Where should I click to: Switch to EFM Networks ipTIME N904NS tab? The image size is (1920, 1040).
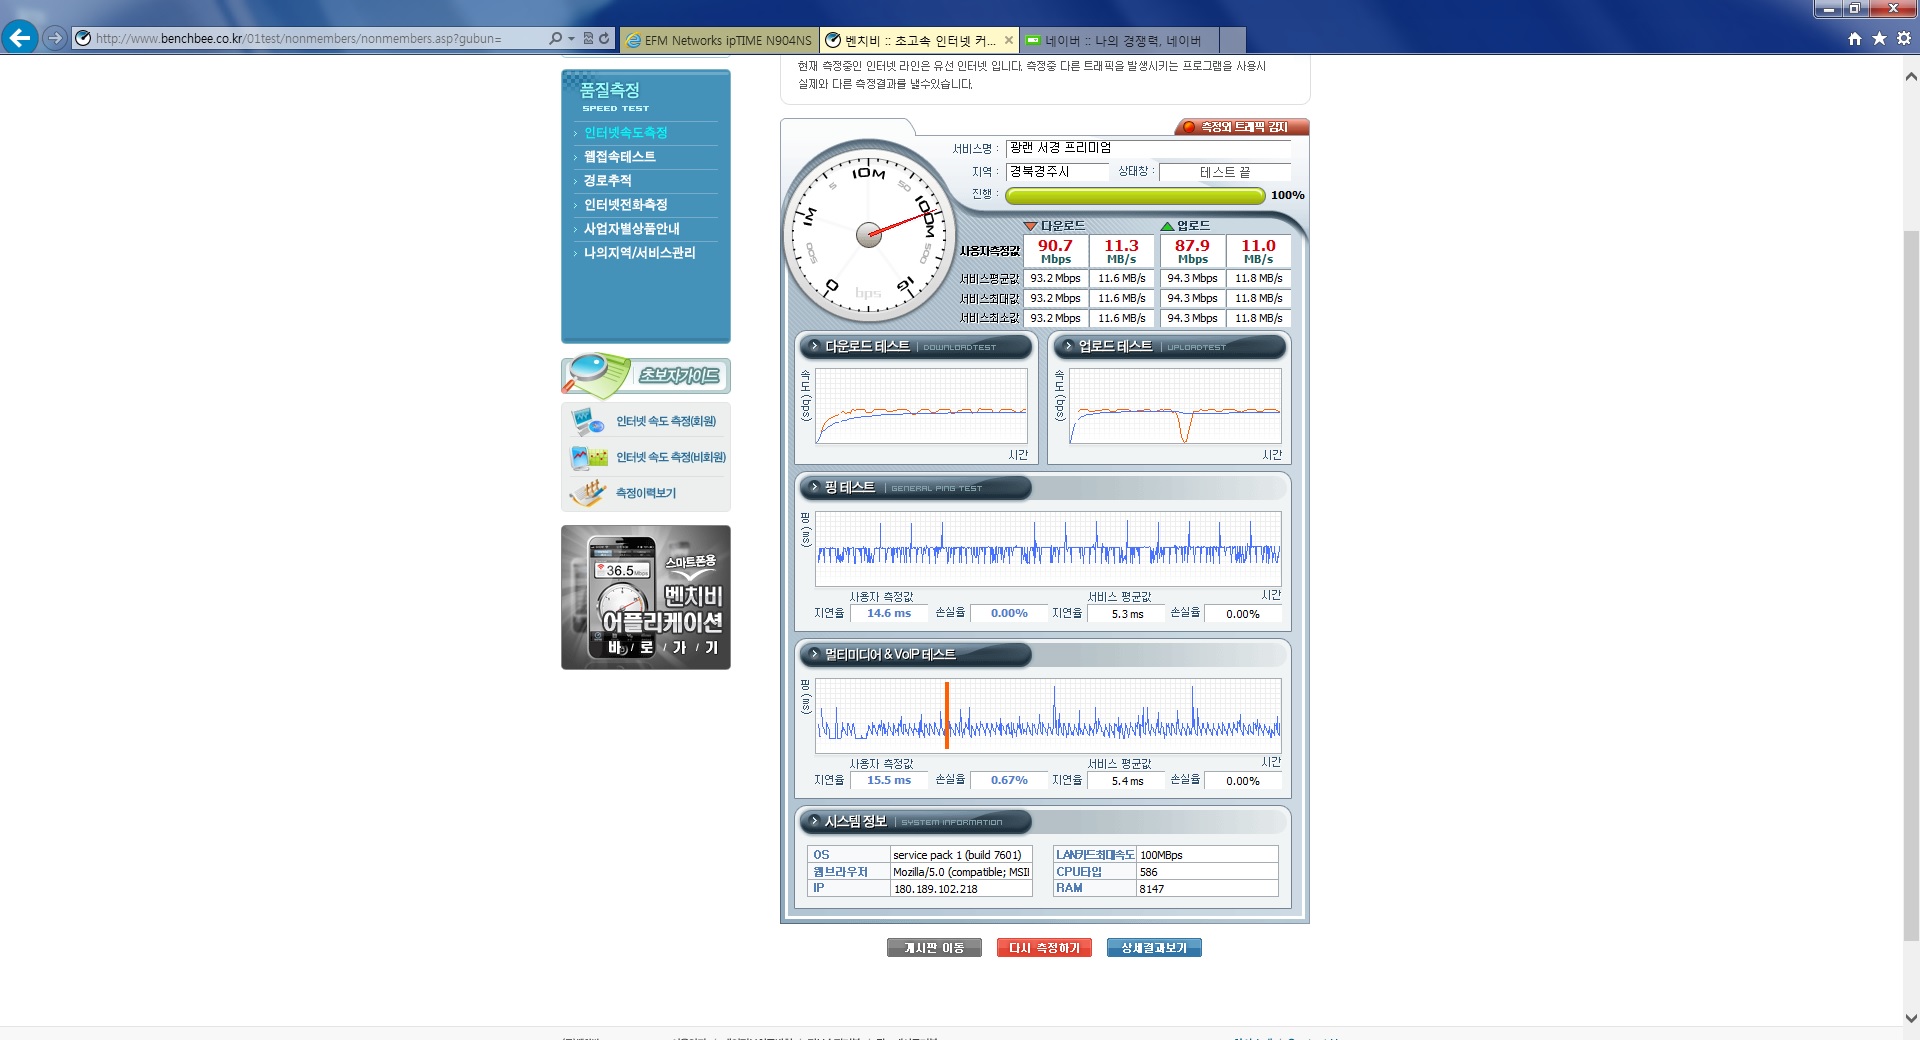719,40
